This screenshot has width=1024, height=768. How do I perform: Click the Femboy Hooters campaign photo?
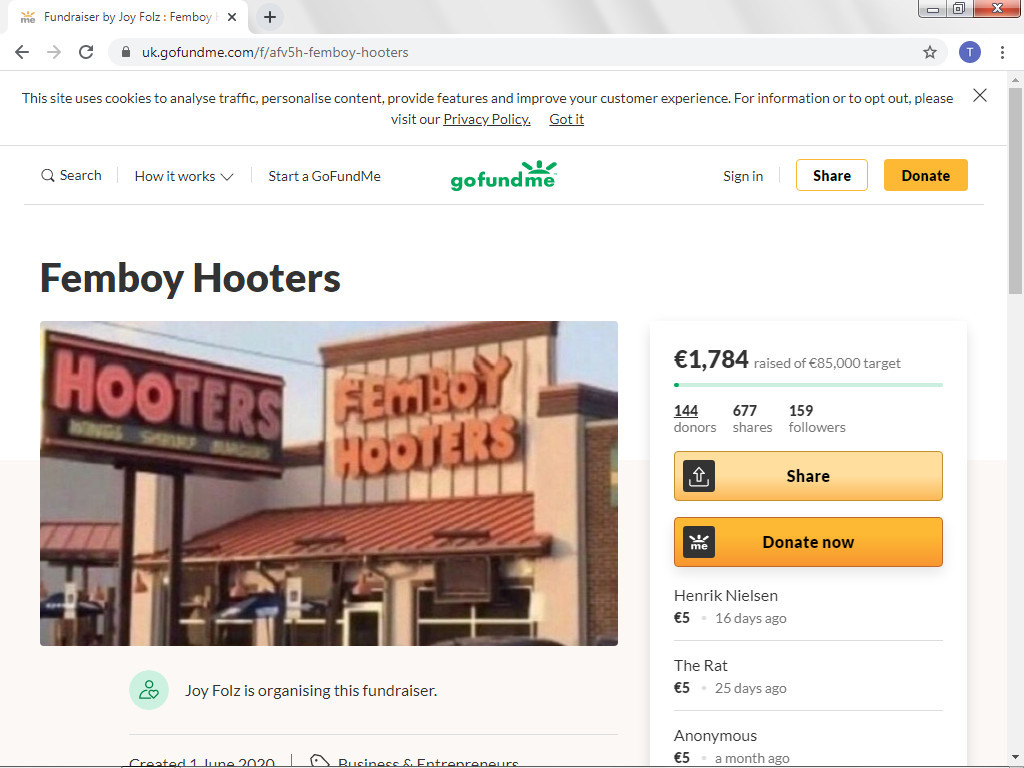coord(328,483)
